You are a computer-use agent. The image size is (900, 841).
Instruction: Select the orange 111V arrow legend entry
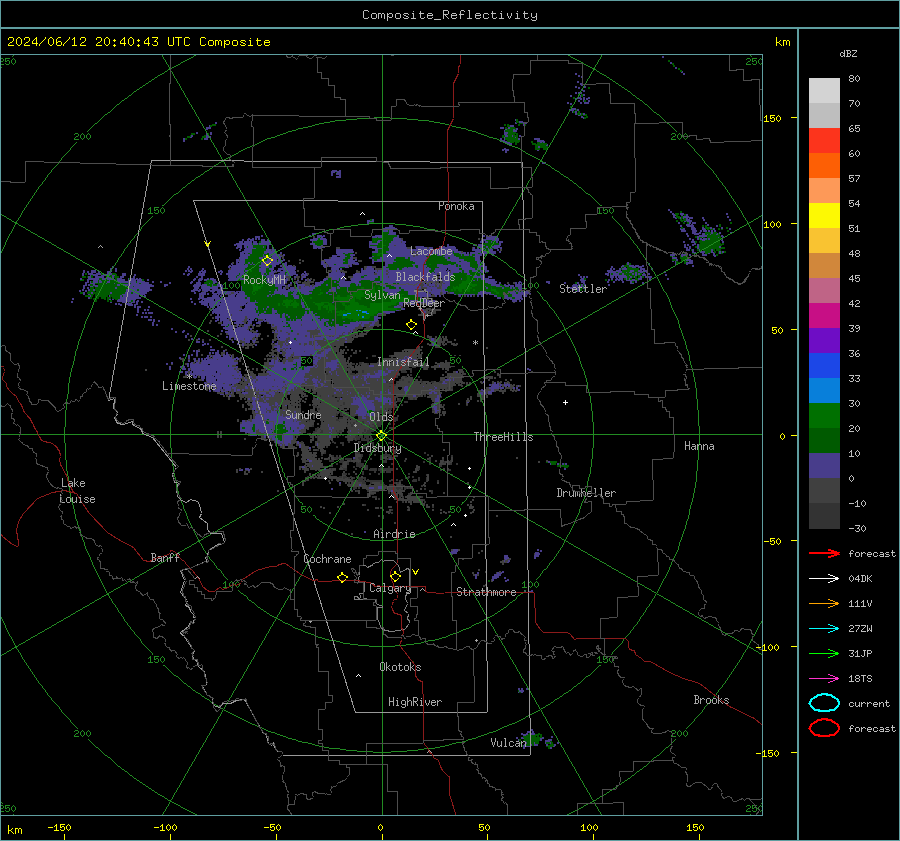(x=824, y=603)
